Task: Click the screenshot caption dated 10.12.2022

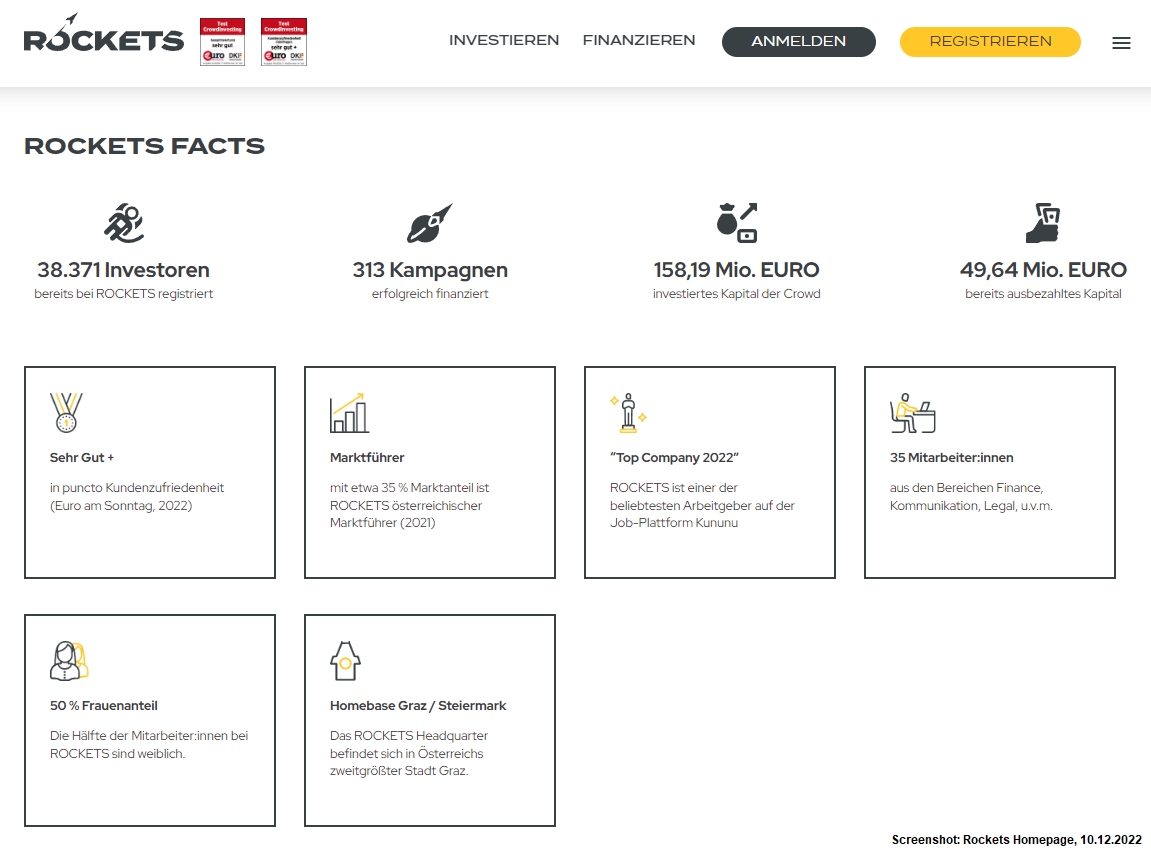Action: (x=1017, y=840)
